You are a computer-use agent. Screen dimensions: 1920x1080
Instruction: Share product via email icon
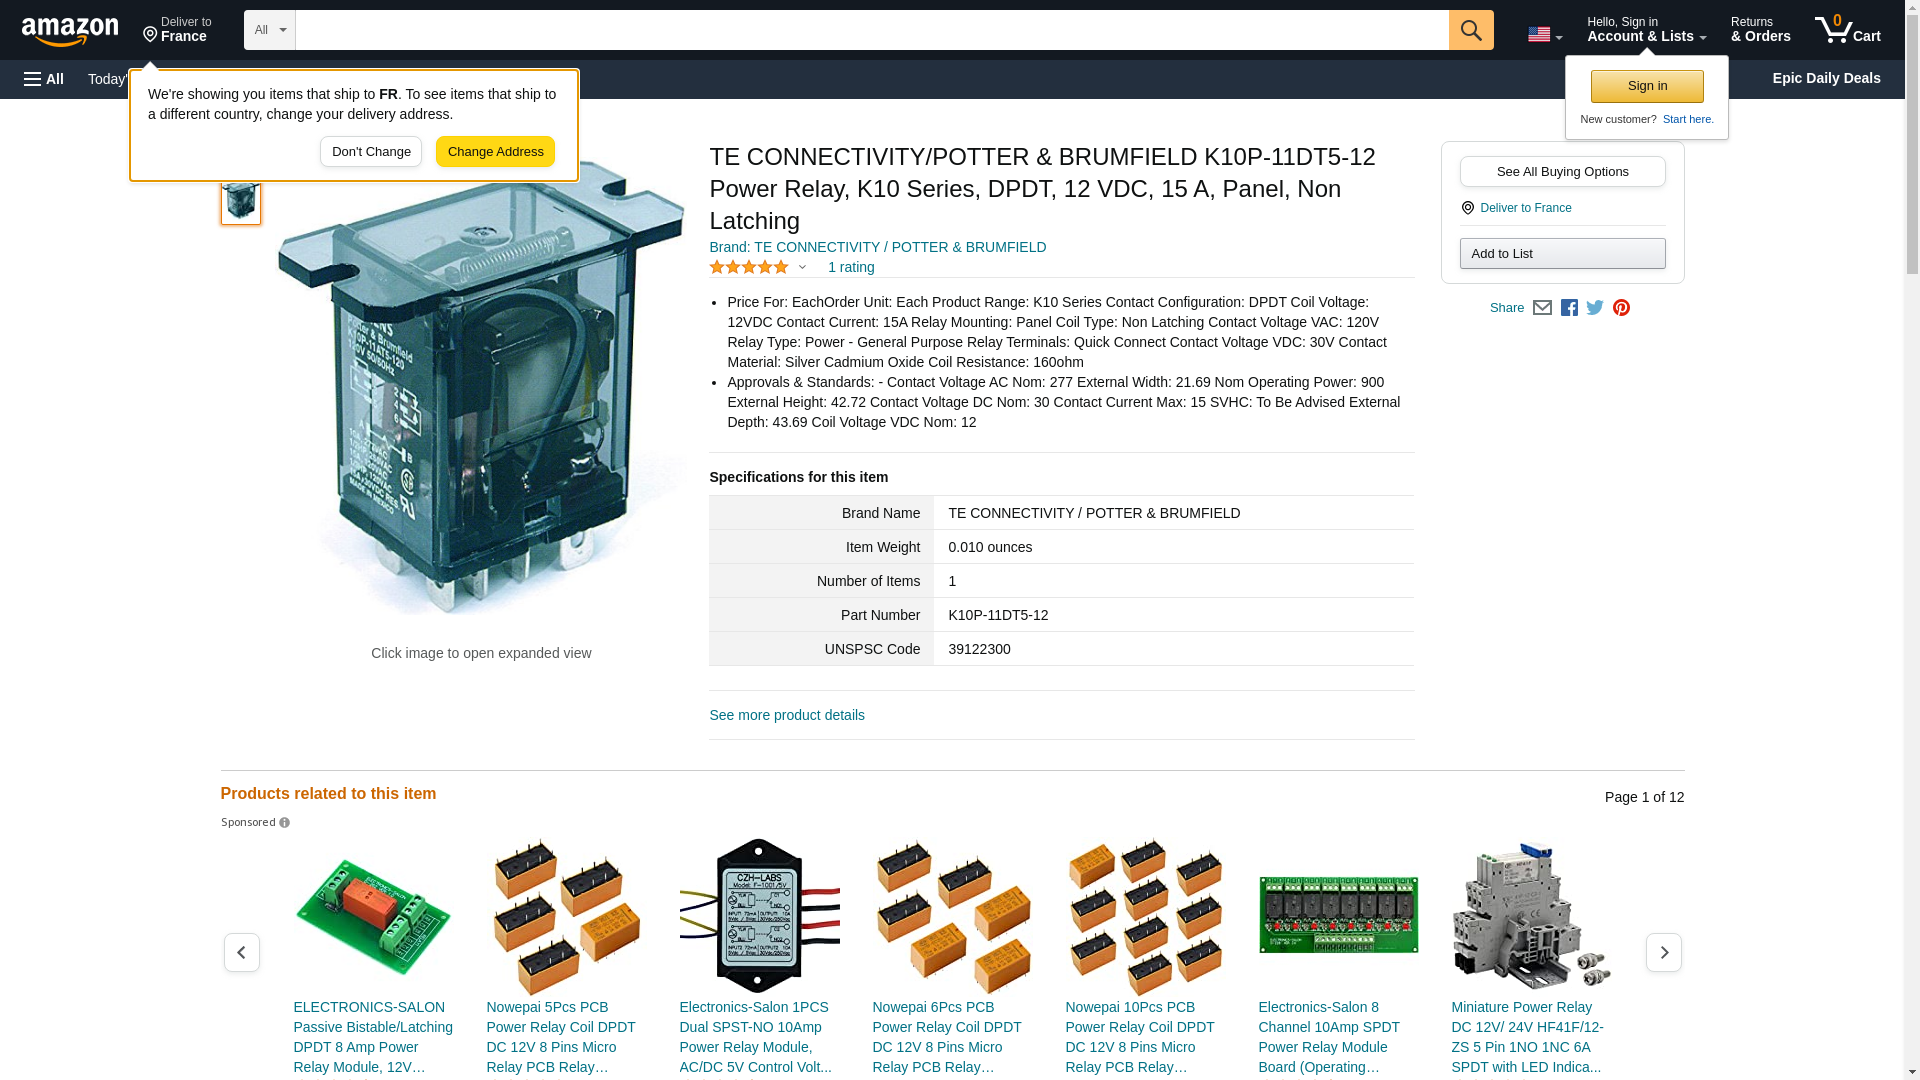tap(1542, 308)
